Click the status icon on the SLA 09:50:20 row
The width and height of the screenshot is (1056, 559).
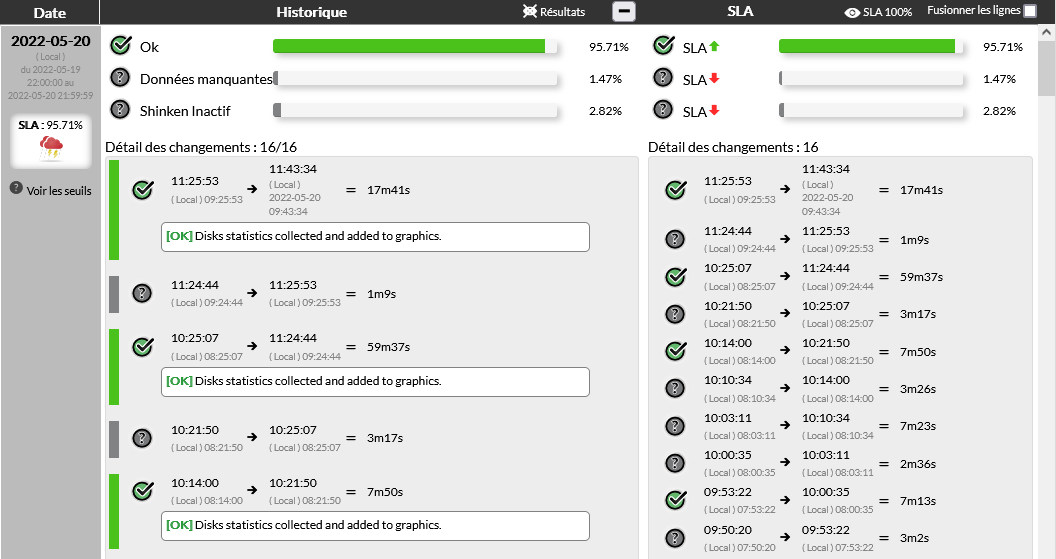point(676,537)
